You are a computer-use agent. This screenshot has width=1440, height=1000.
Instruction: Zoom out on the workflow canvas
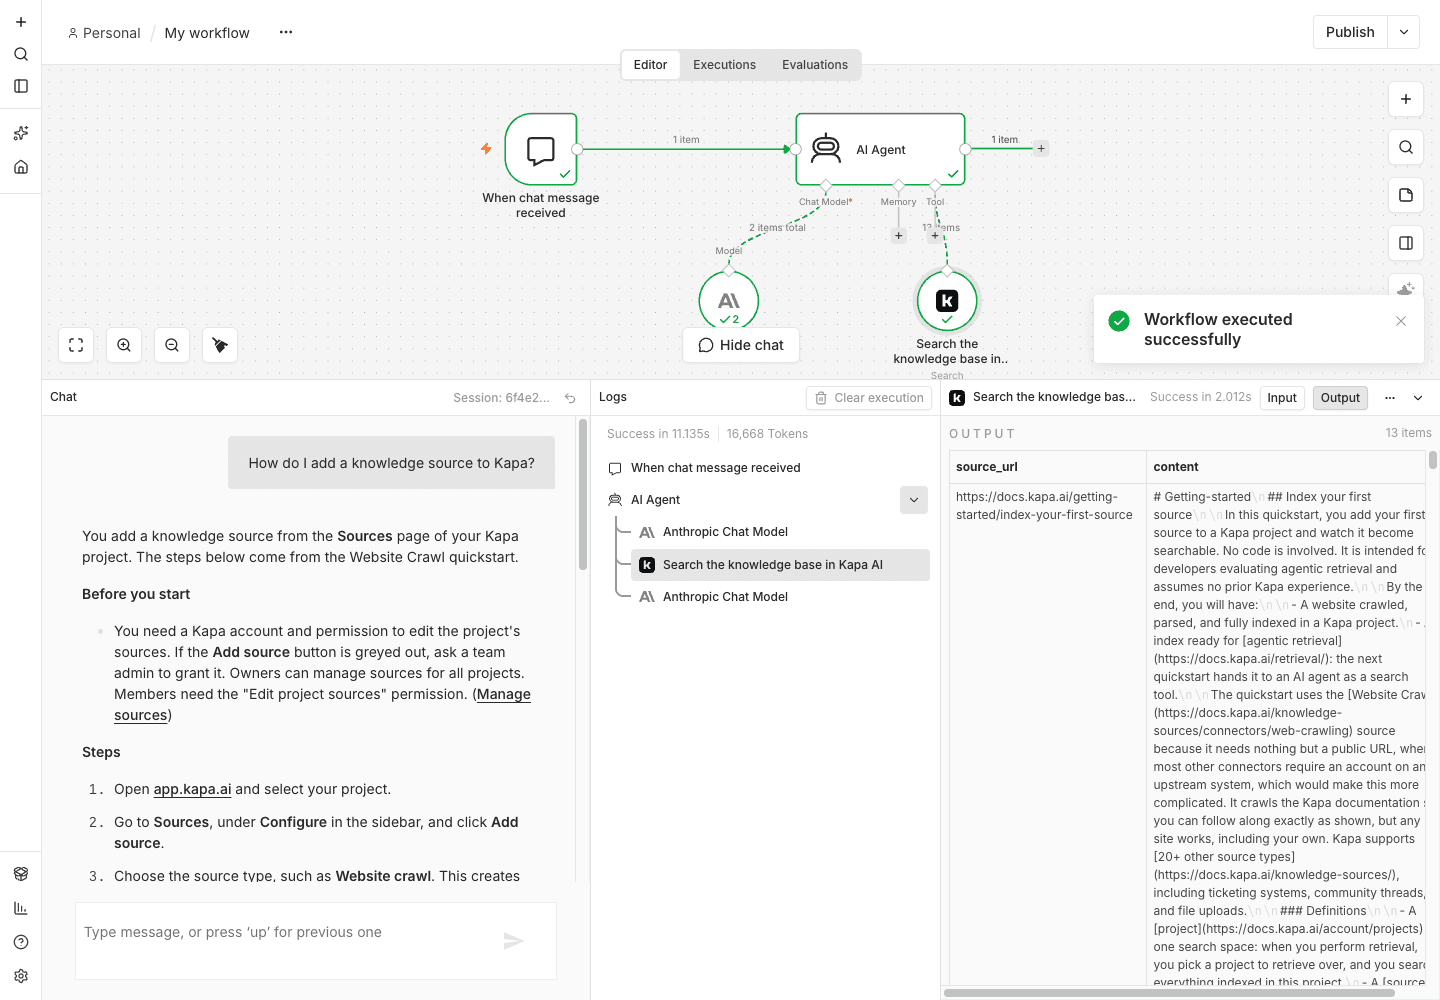click(x=172, y=345)
